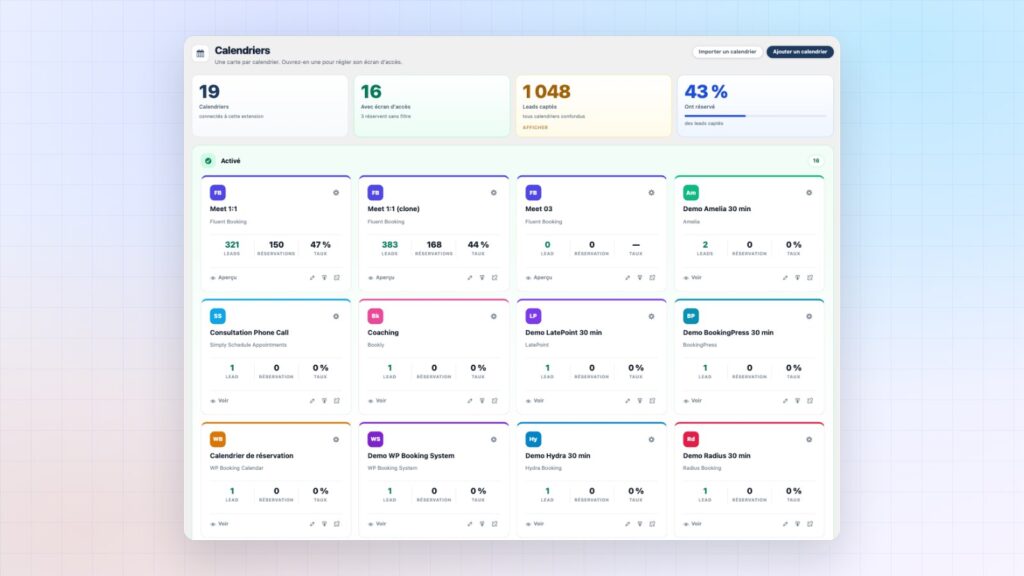Click the "Demo BookingPress 30 min" card title
The image size is (1024, 576).
(x=728, y=332)
